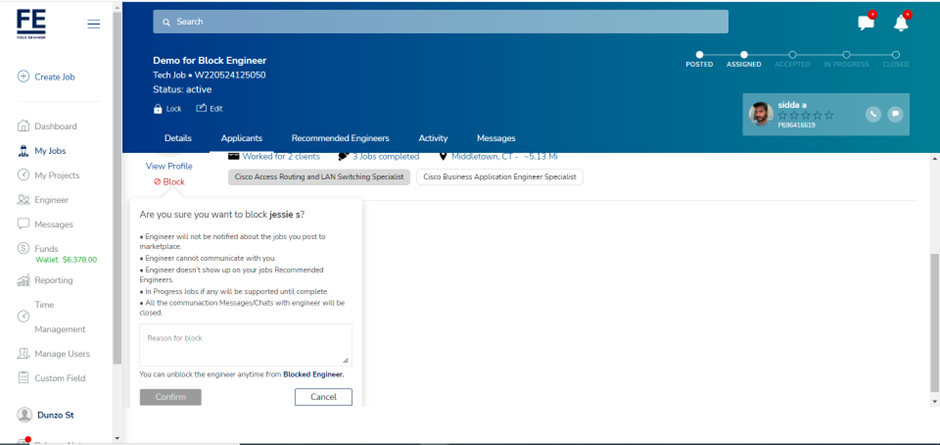Click sidda a's profile photo
Screen dimensions: 940x445
click(x=760, y=114)
